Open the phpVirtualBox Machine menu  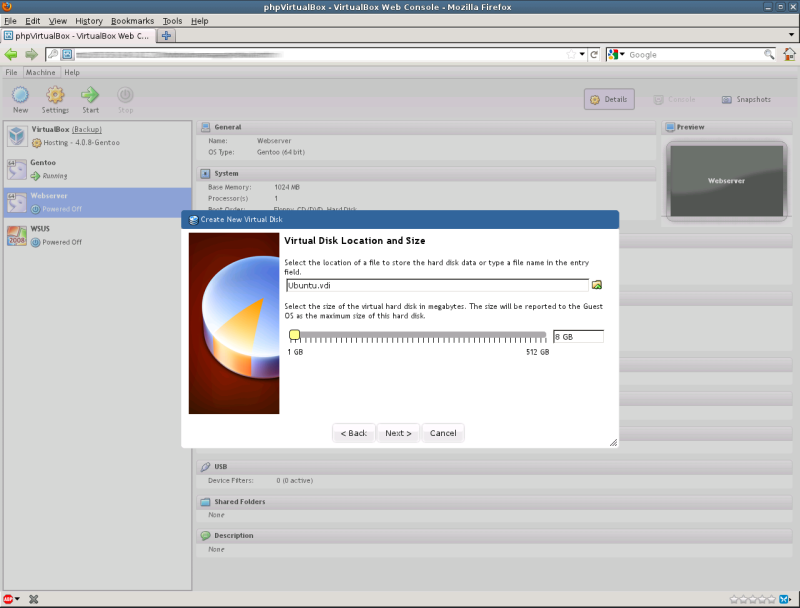coord(41,72)
